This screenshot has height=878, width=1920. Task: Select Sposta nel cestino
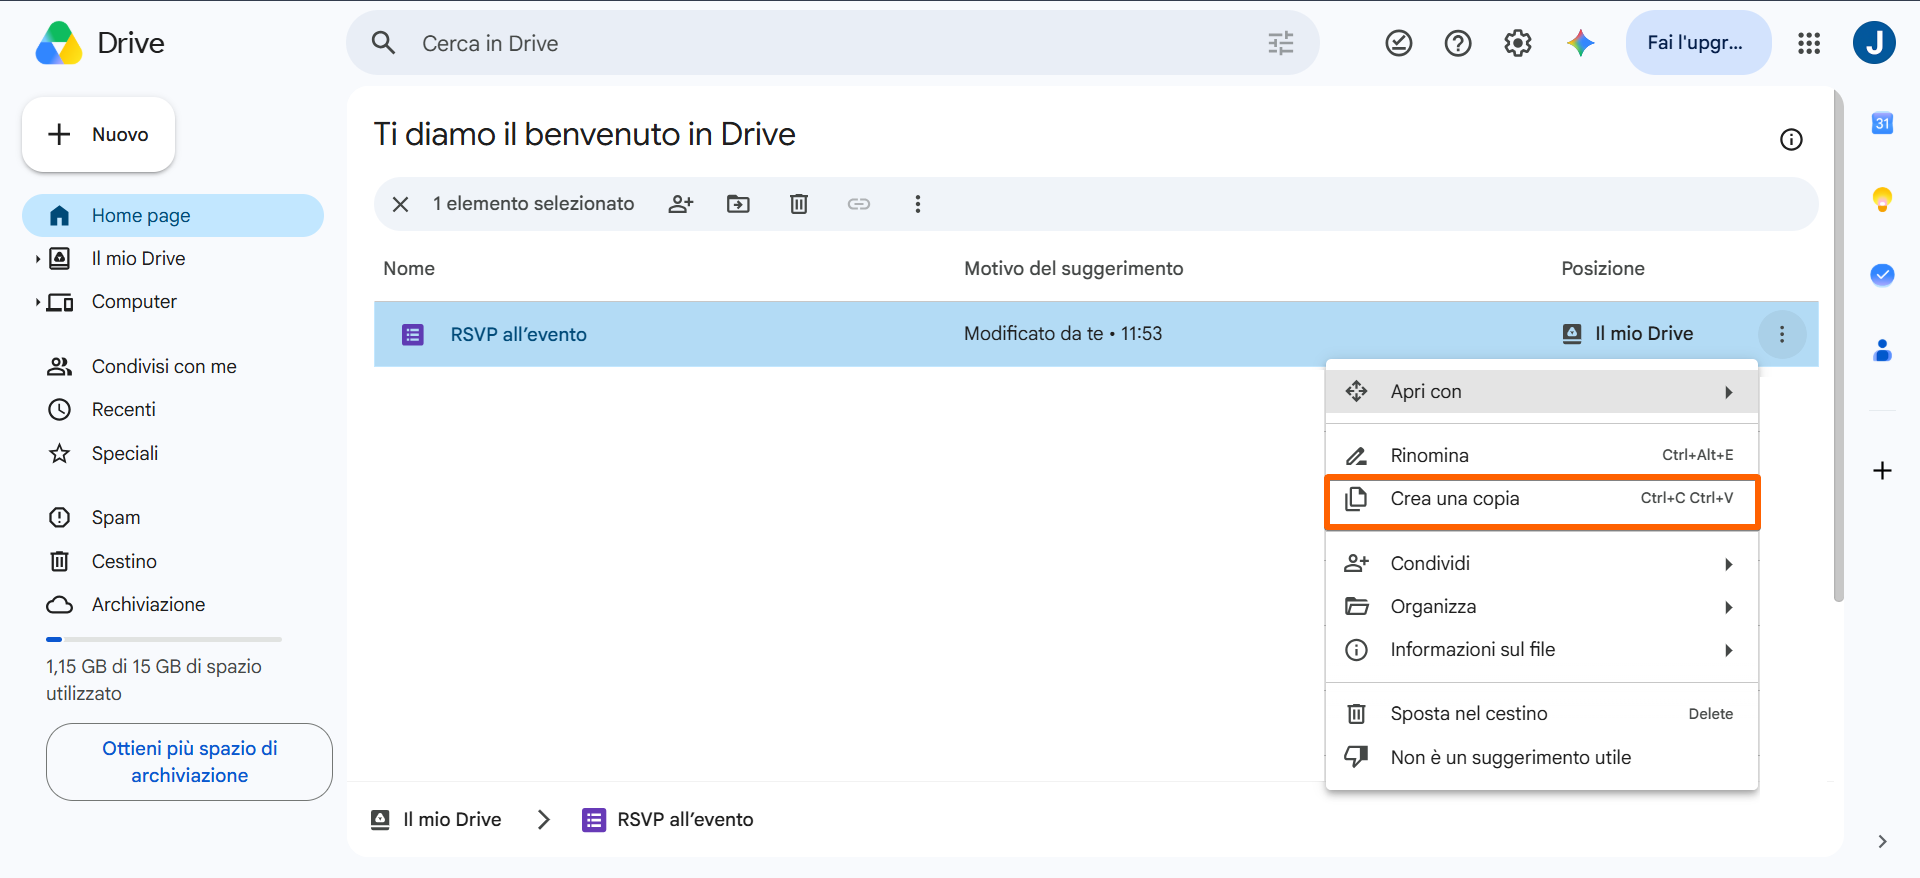(1541, 714)
